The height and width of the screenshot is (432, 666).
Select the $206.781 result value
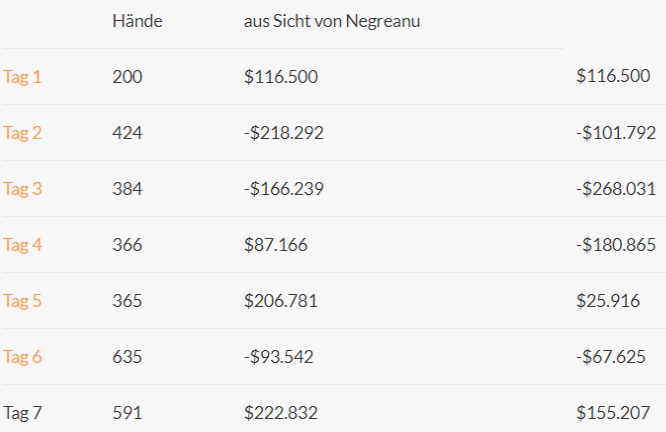[281, 300]
